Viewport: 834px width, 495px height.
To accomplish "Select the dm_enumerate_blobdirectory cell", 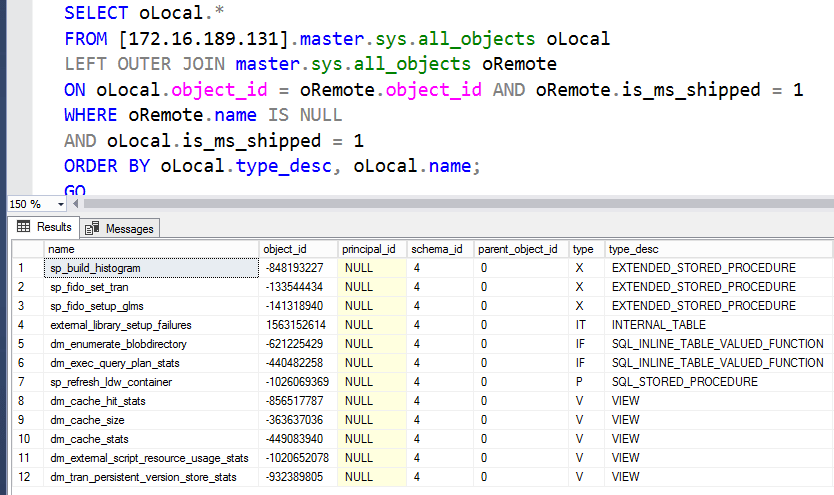I will pyautogui.click(x=151, y=344).
